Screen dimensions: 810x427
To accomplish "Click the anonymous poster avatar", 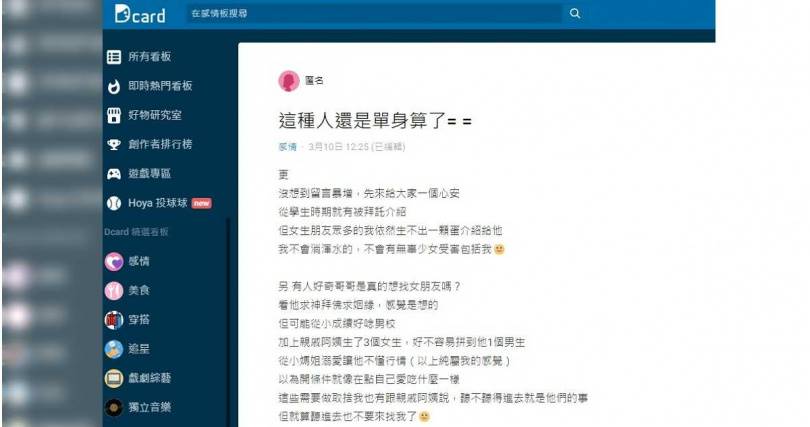I will [x=289, y=81].
